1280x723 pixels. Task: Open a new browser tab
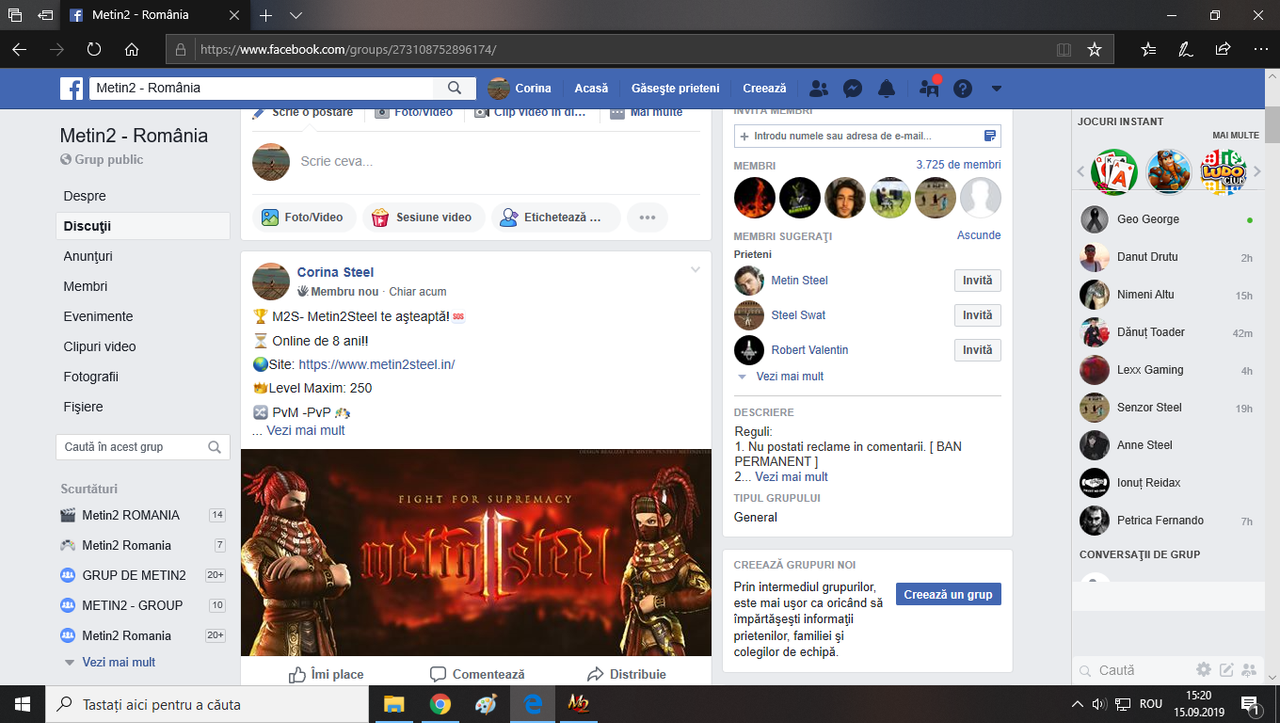tap(266, 16)
